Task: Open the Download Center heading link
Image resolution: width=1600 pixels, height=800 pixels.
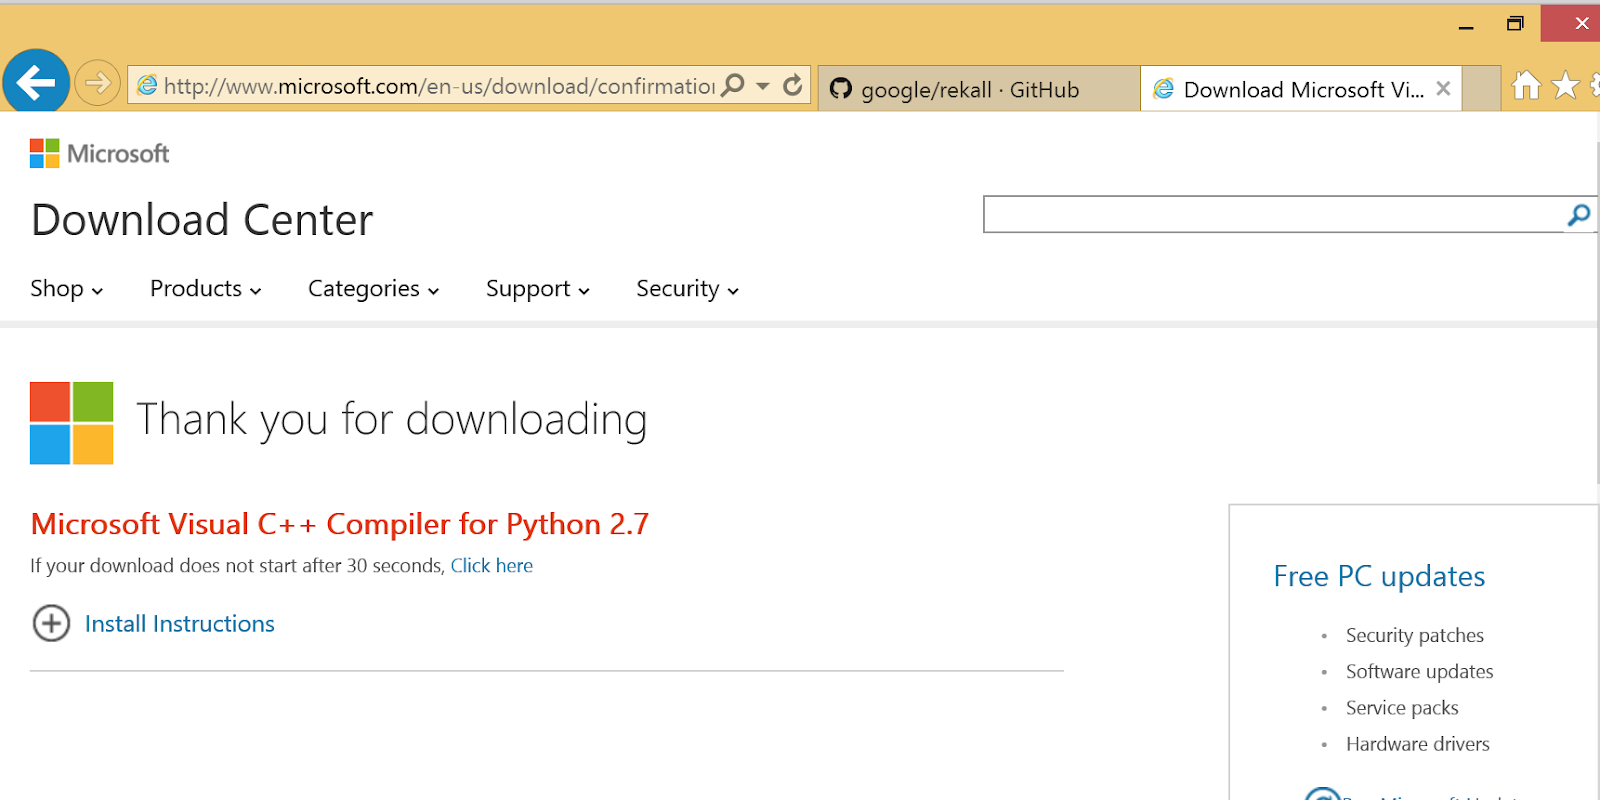Action: [x=202, y=220]
